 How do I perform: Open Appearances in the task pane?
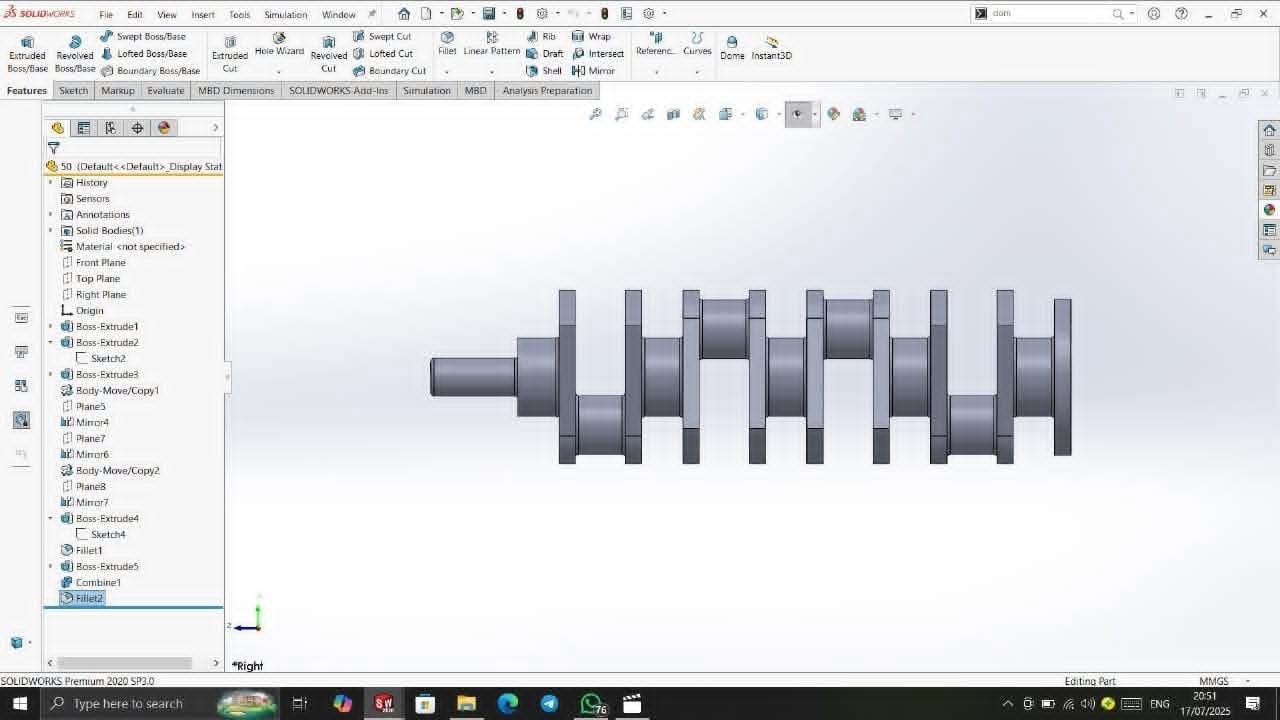tap(1270, 210)
